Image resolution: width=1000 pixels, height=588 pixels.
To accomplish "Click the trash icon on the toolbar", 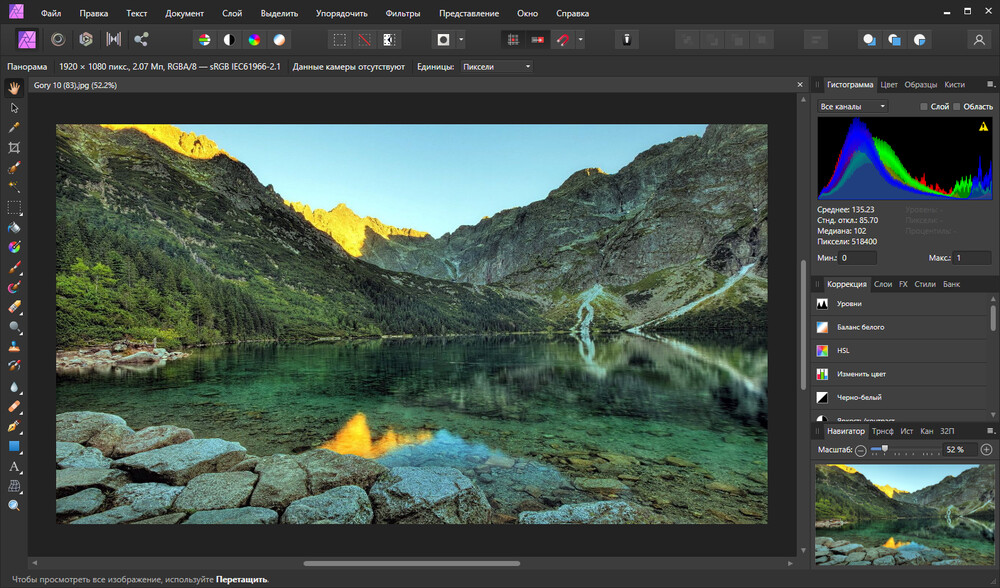I will tap(627, 39).
